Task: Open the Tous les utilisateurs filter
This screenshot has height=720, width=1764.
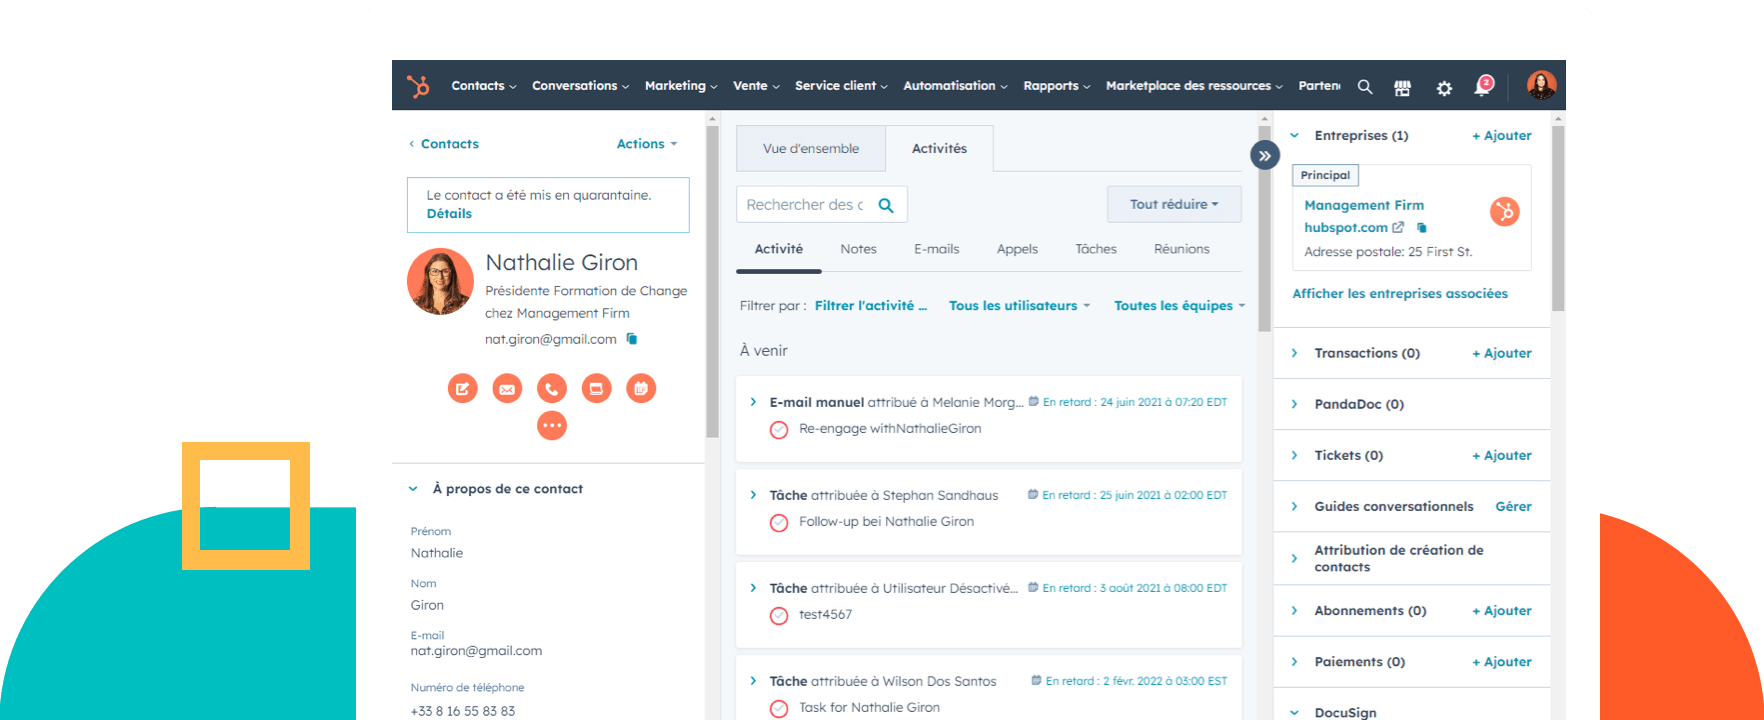Action: (x=1018, y=306)
